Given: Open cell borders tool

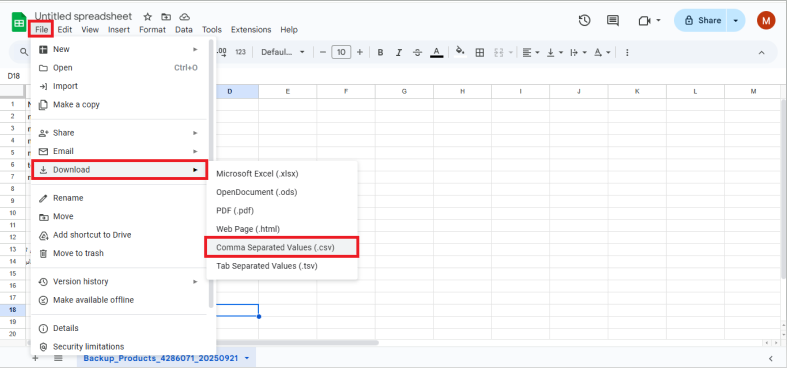Looking at the screenshot, I should pyautogui.click(x=480, y=52).
